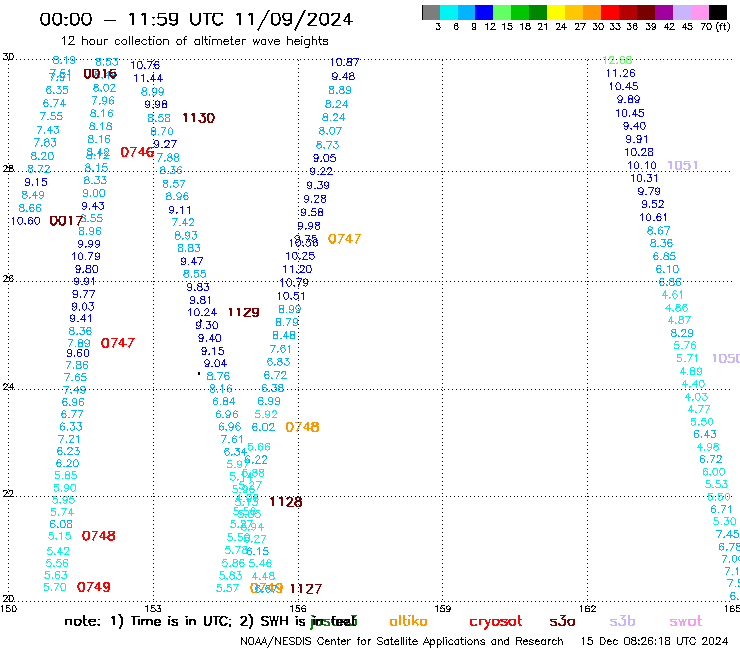
Task: Click the dark red '0017' time stamp
Action: click(66, 221)
